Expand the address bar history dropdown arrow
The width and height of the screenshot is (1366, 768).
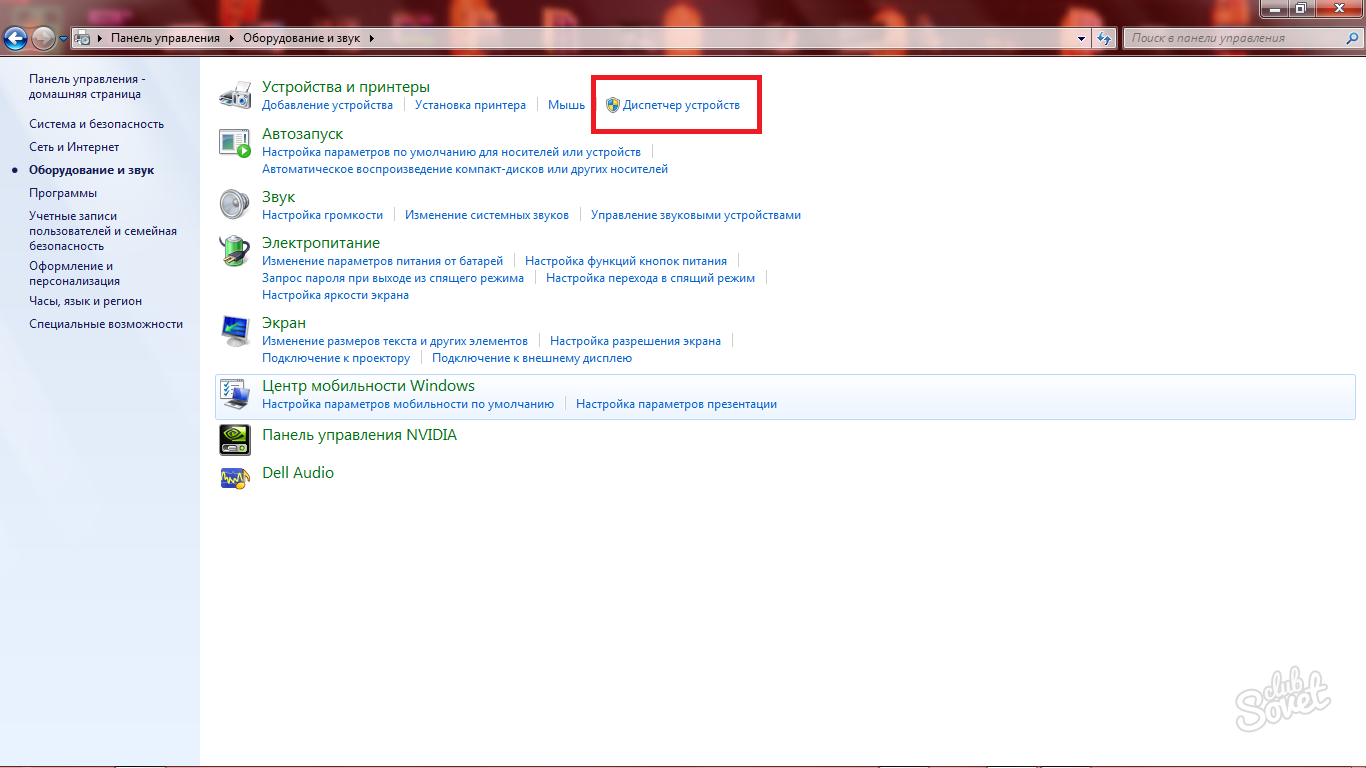[x=1081, y=38]
